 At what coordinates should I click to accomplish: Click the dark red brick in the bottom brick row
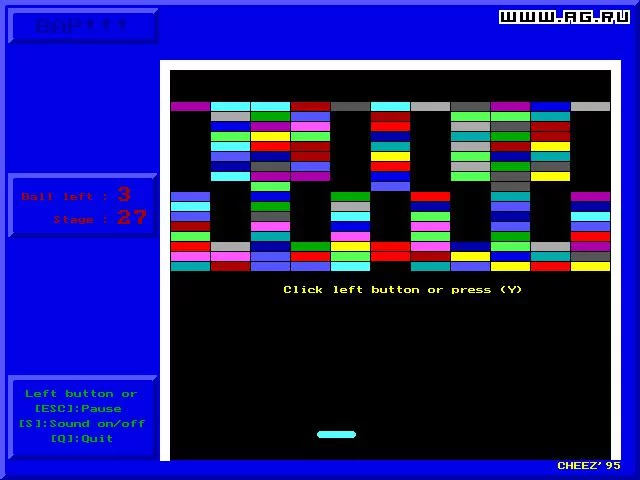230,267
